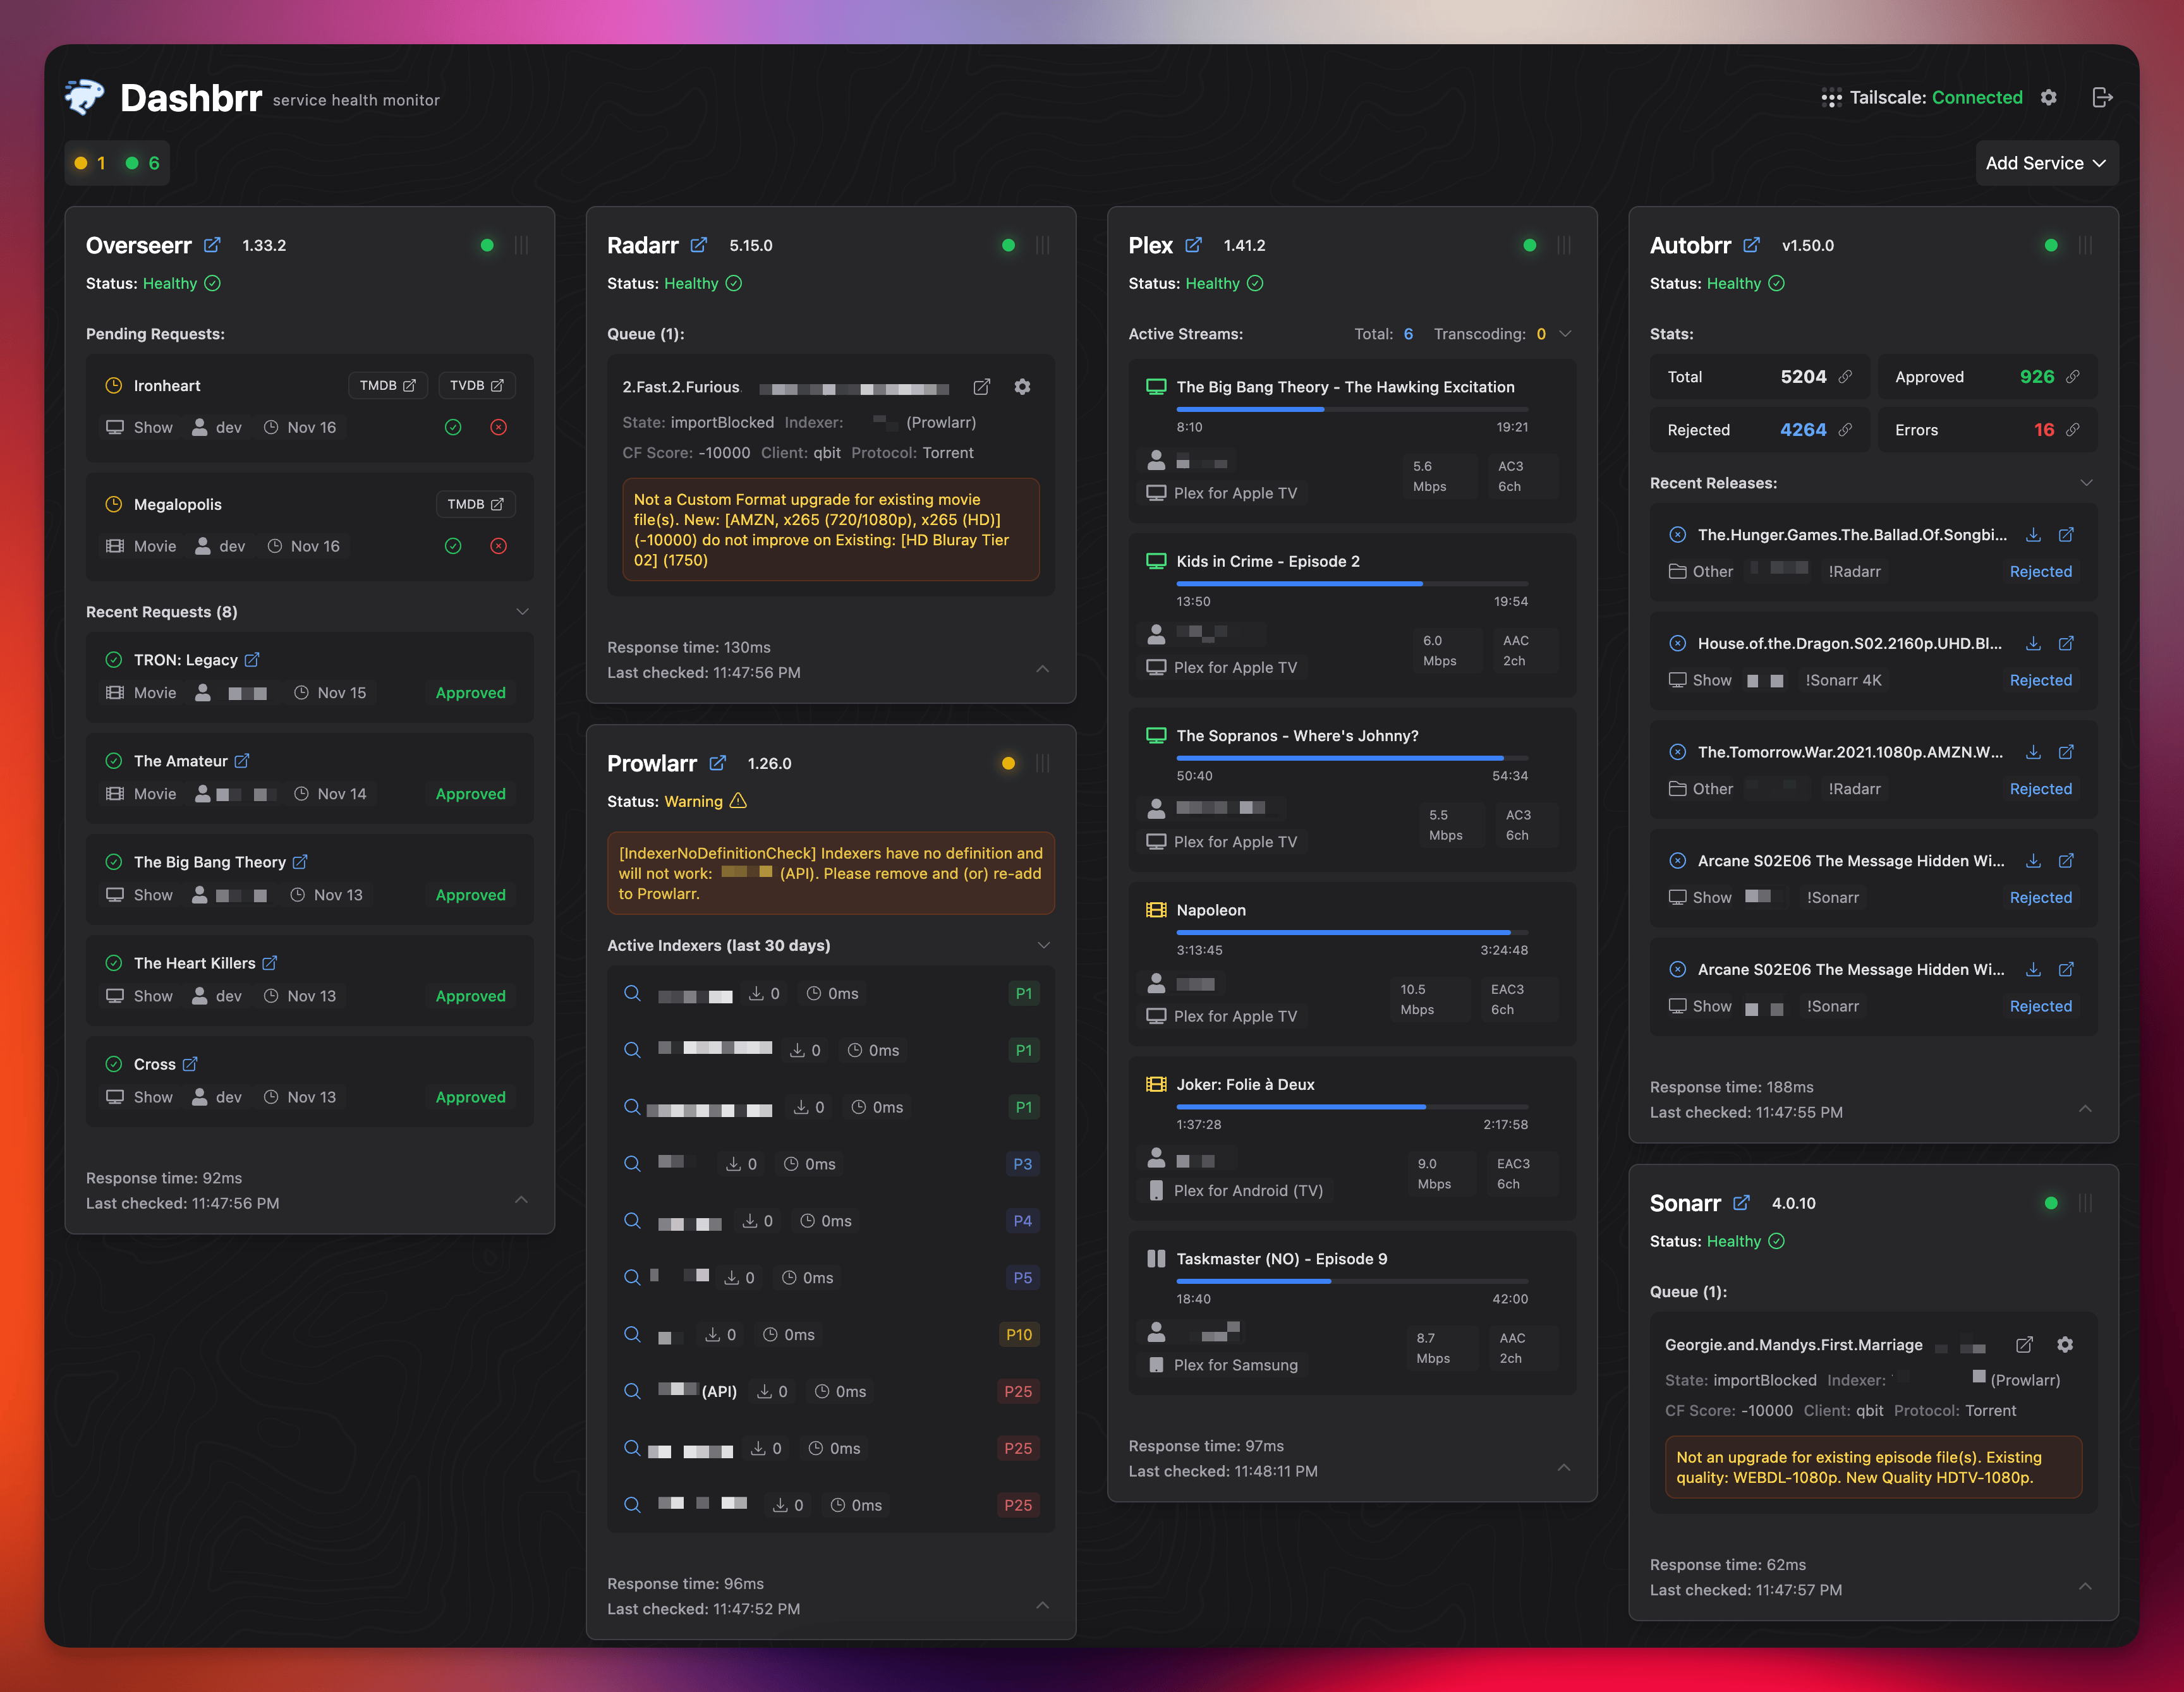Screen dimensions: 2184x1692
Task: Open TRON: Legacy external link icon
Action: [252, 660]
